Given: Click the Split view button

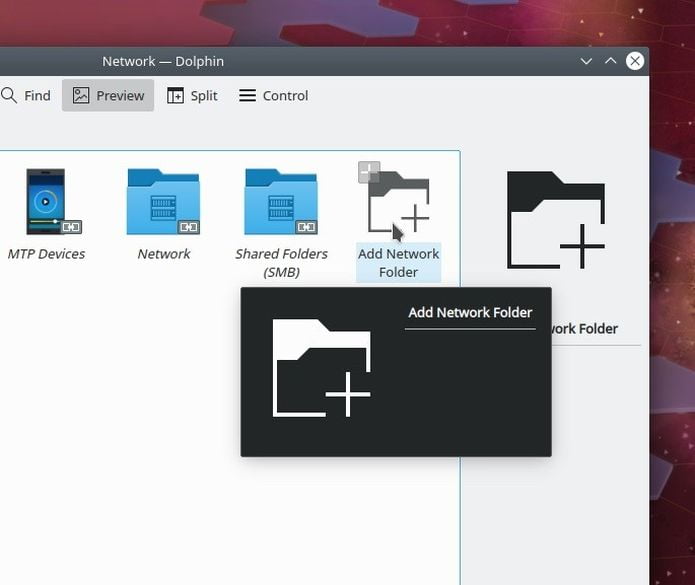Looking at the screenshot, I should pyautogui.click(x=192, y=95).
